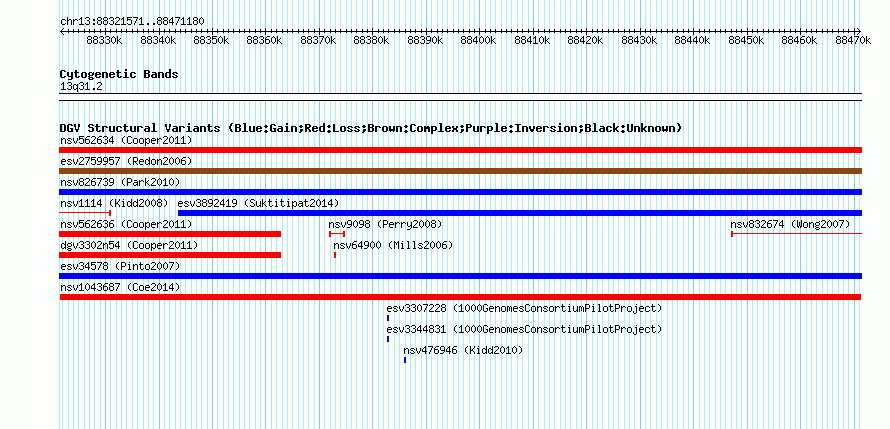Click the short red span under nsv9098
Image resolution: width=890 pixels, height=429 pixels.
click(337, 234)
